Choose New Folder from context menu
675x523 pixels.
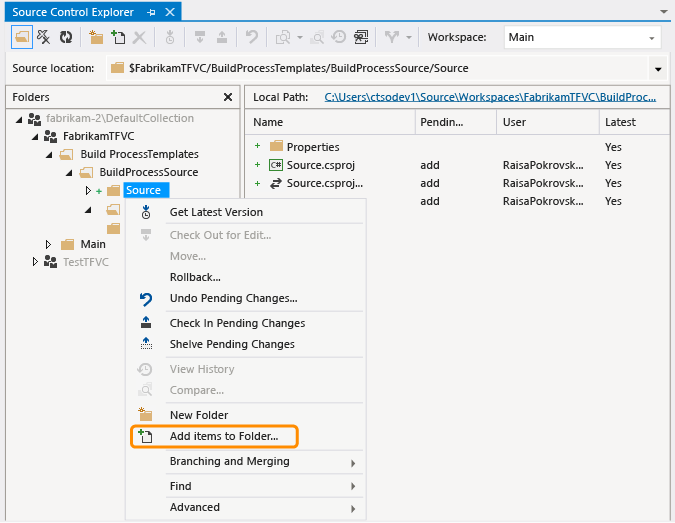point(245,415)
